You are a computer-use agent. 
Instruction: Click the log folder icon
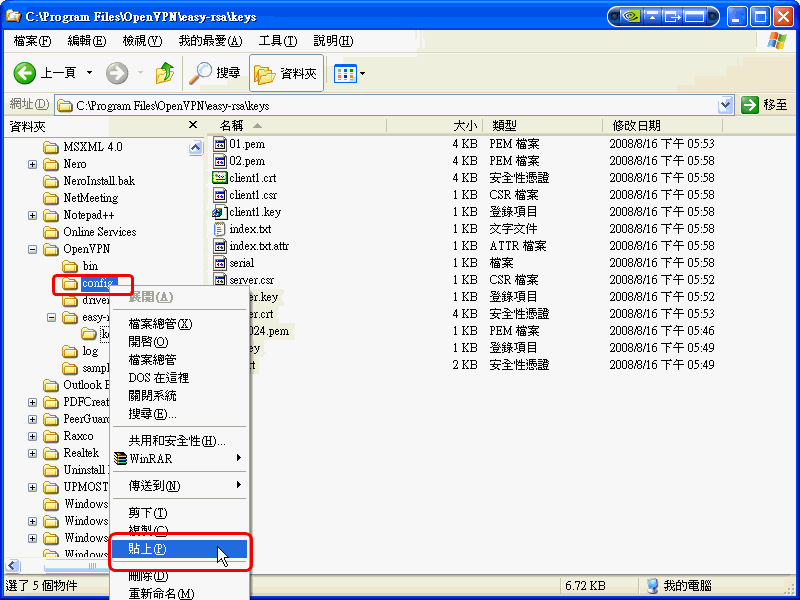point(70,352)
